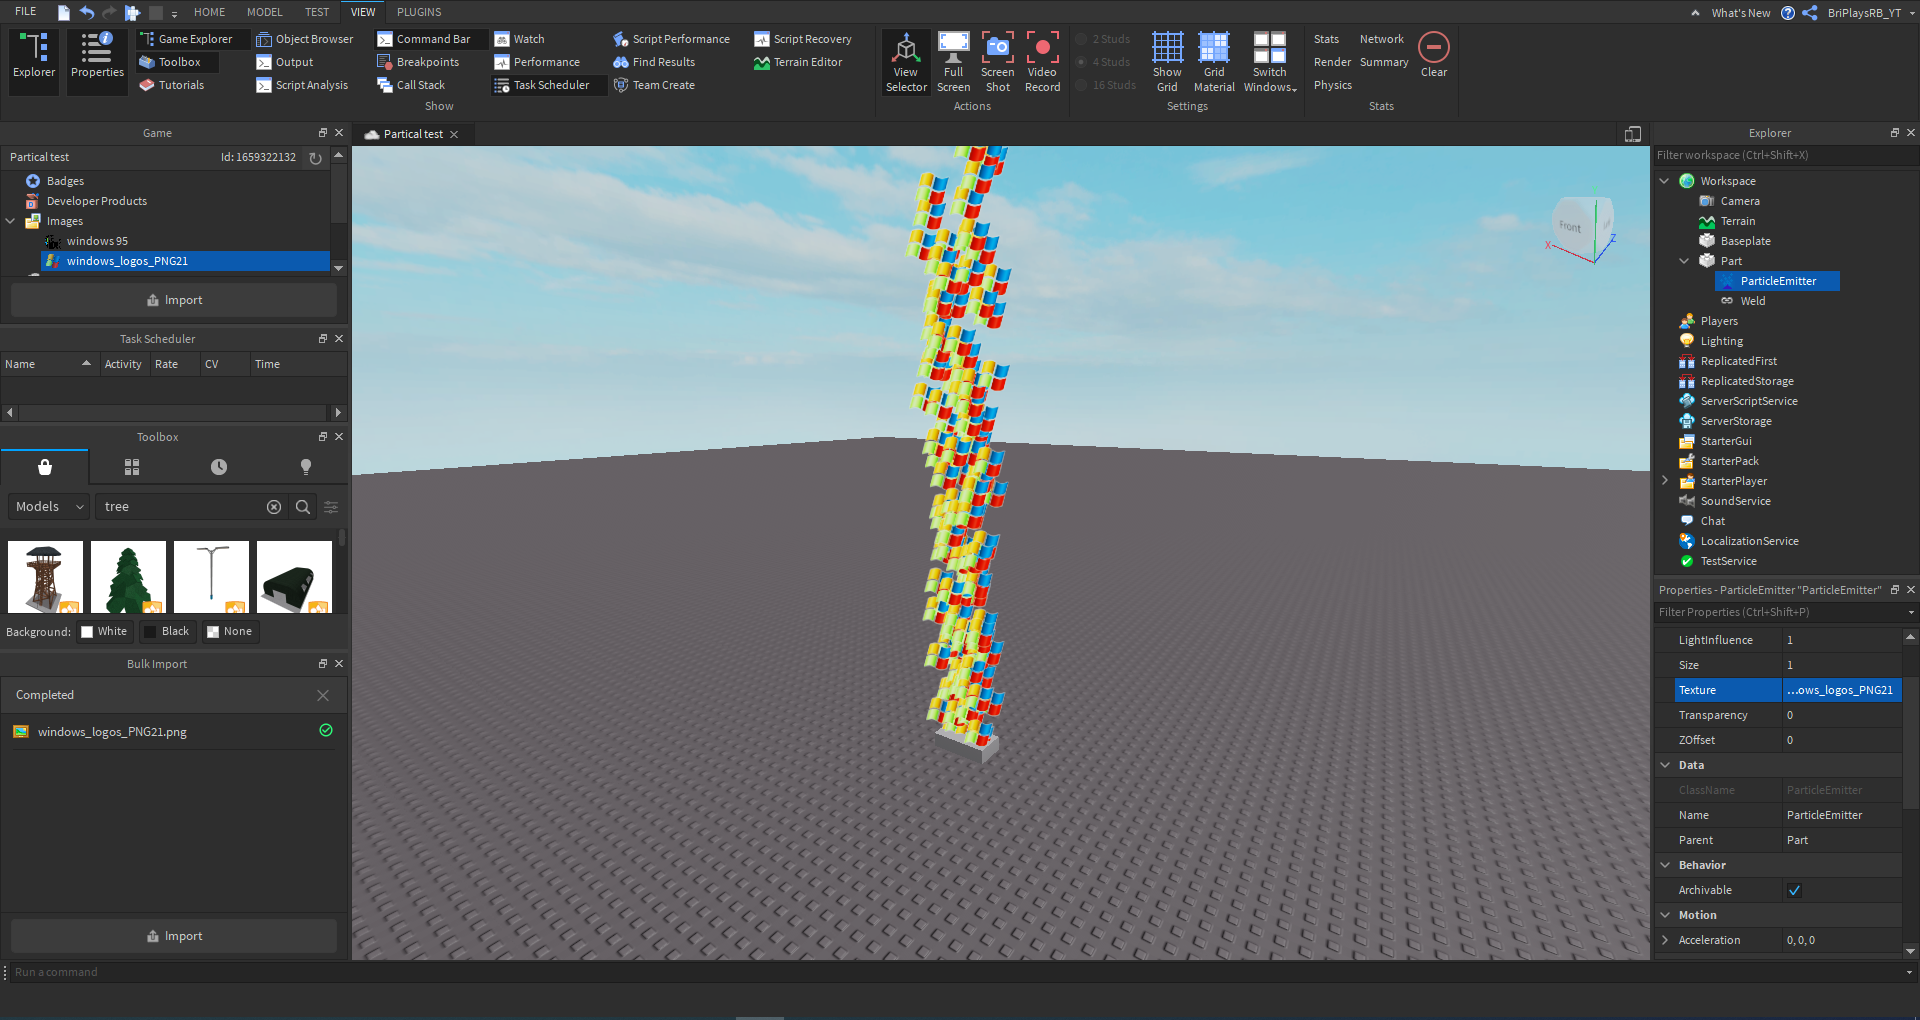The height and width of the screenshot is (1020, 1920).
Task: Set toolbox background to Black
Action: 166,631
